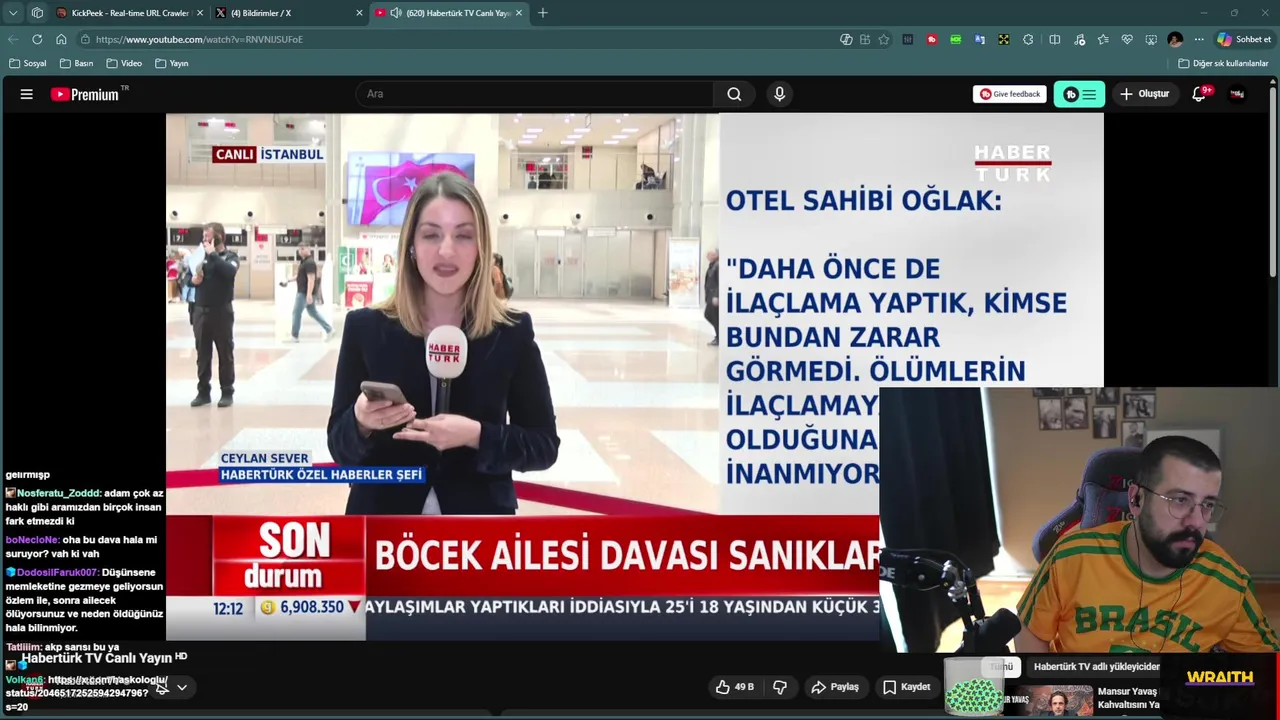Click the screenshot tool icon
This screenshot has width=1280, height=720.
point(1151,39)
